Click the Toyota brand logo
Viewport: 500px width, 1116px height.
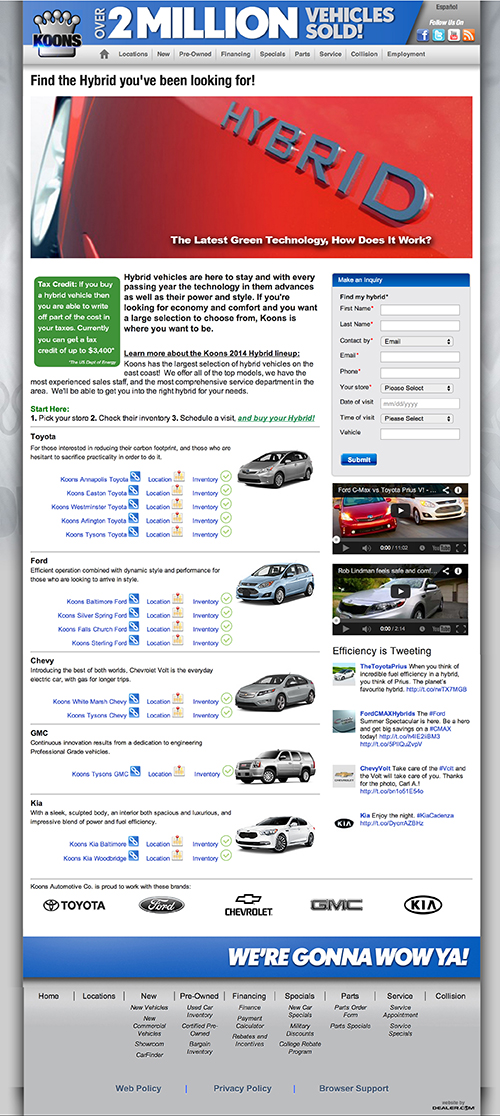click(x=74, y=905)
